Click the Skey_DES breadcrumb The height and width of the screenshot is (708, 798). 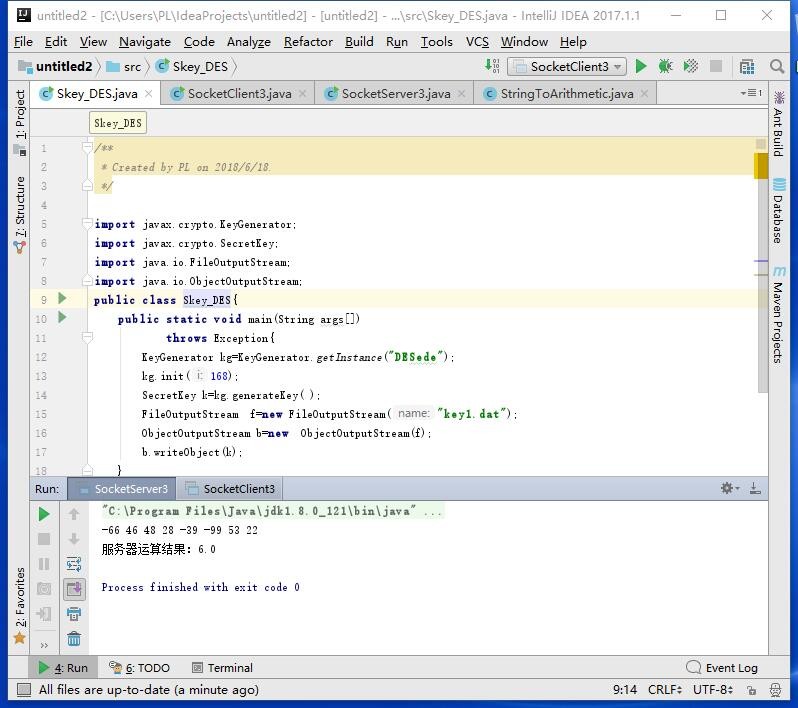[x=192, y=67]
